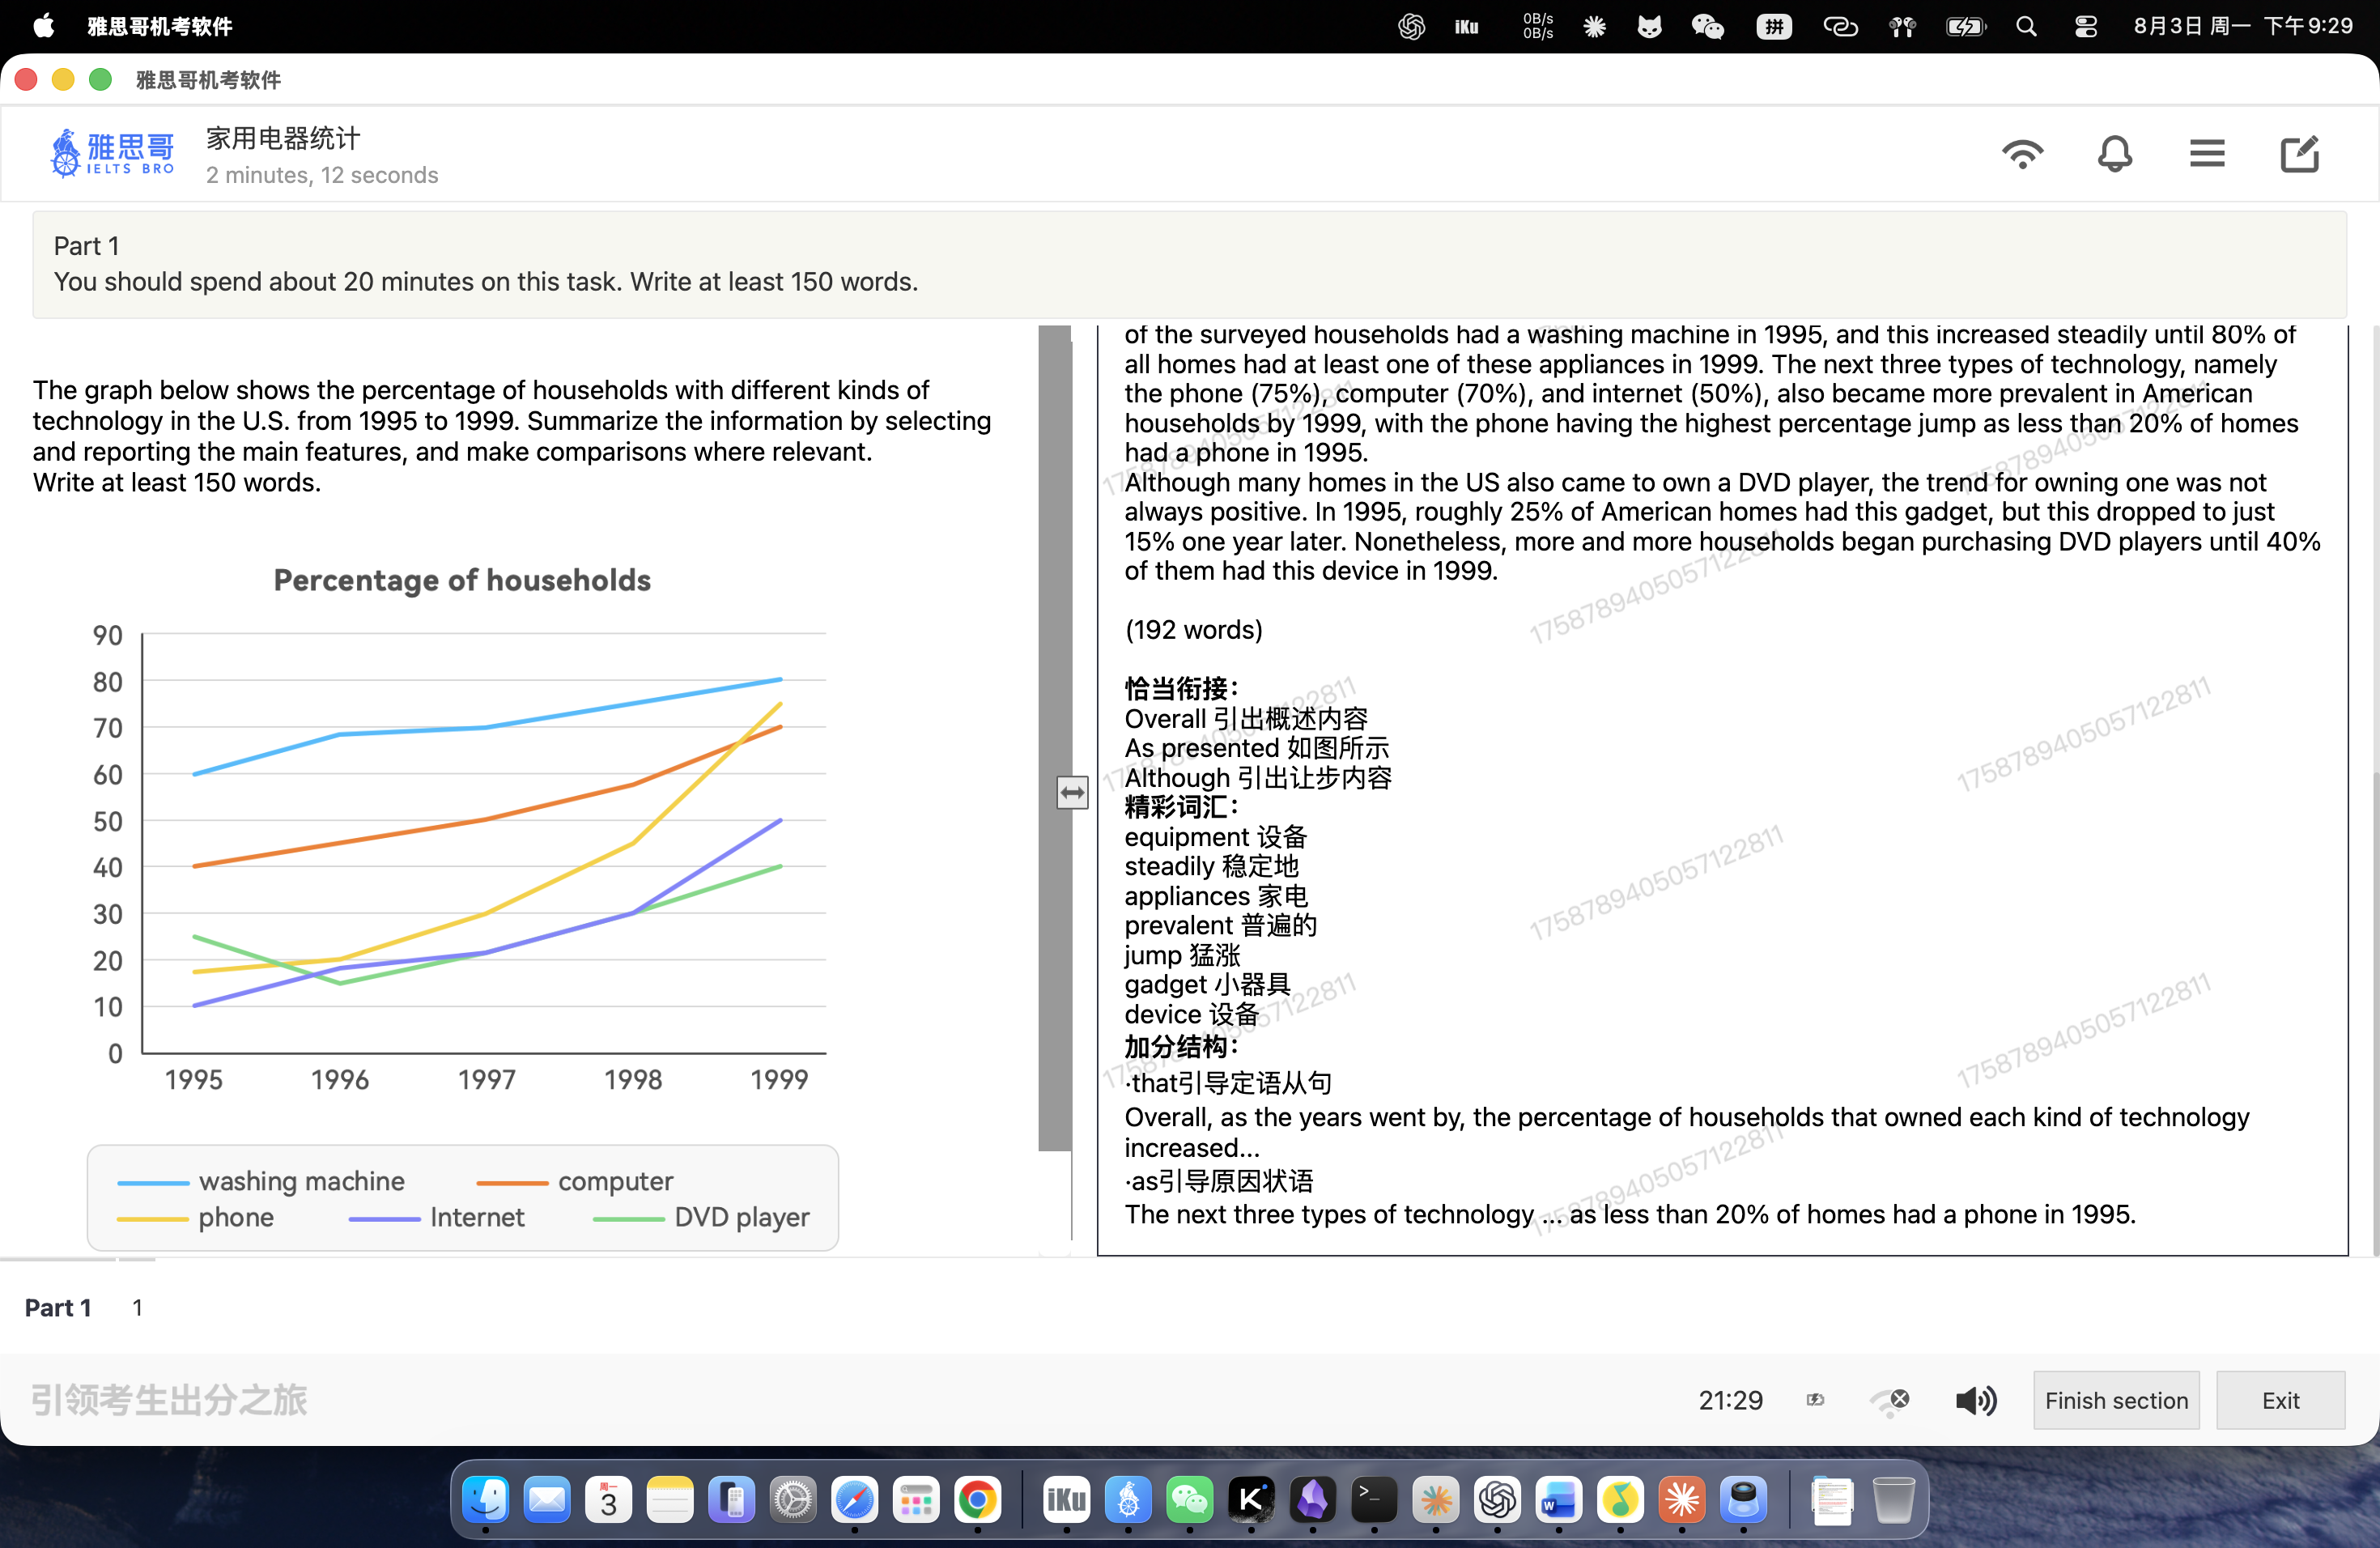Open Control Center in menu bar
The image size is (2380, 1548).
(x=2085, y=26)
